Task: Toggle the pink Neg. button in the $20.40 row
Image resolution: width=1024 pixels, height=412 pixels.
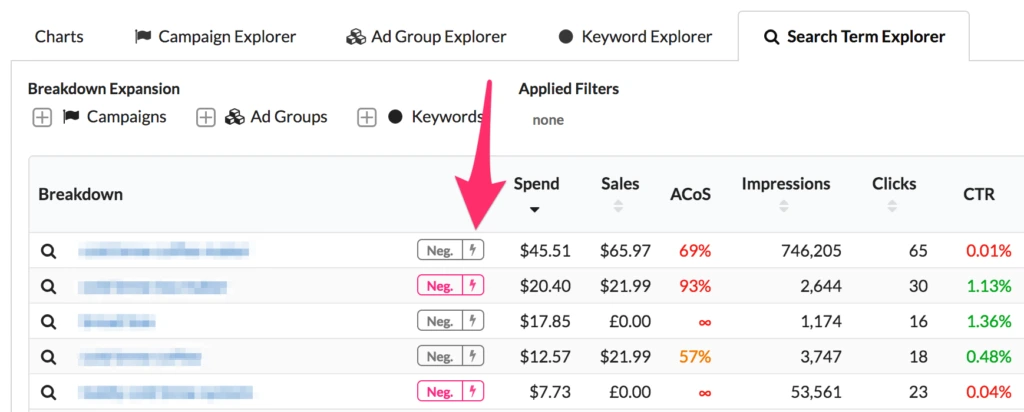Action: (440, 286)
